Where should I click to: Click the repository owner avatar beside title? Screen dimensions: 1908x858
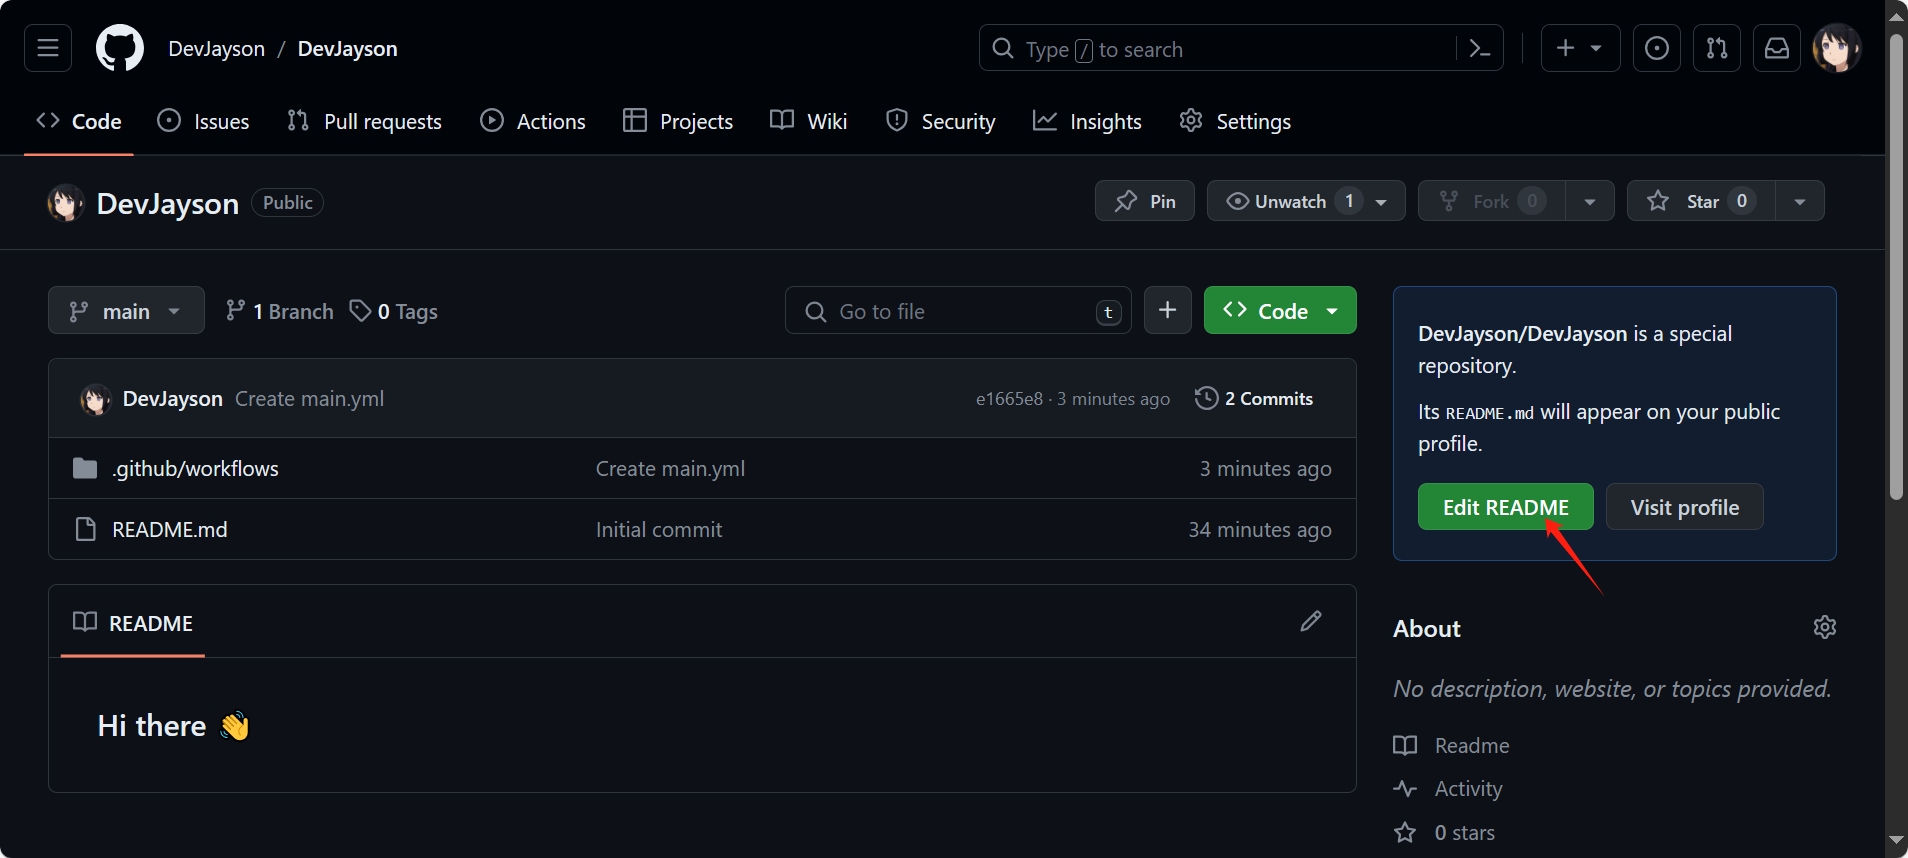[x=66, y=203]
